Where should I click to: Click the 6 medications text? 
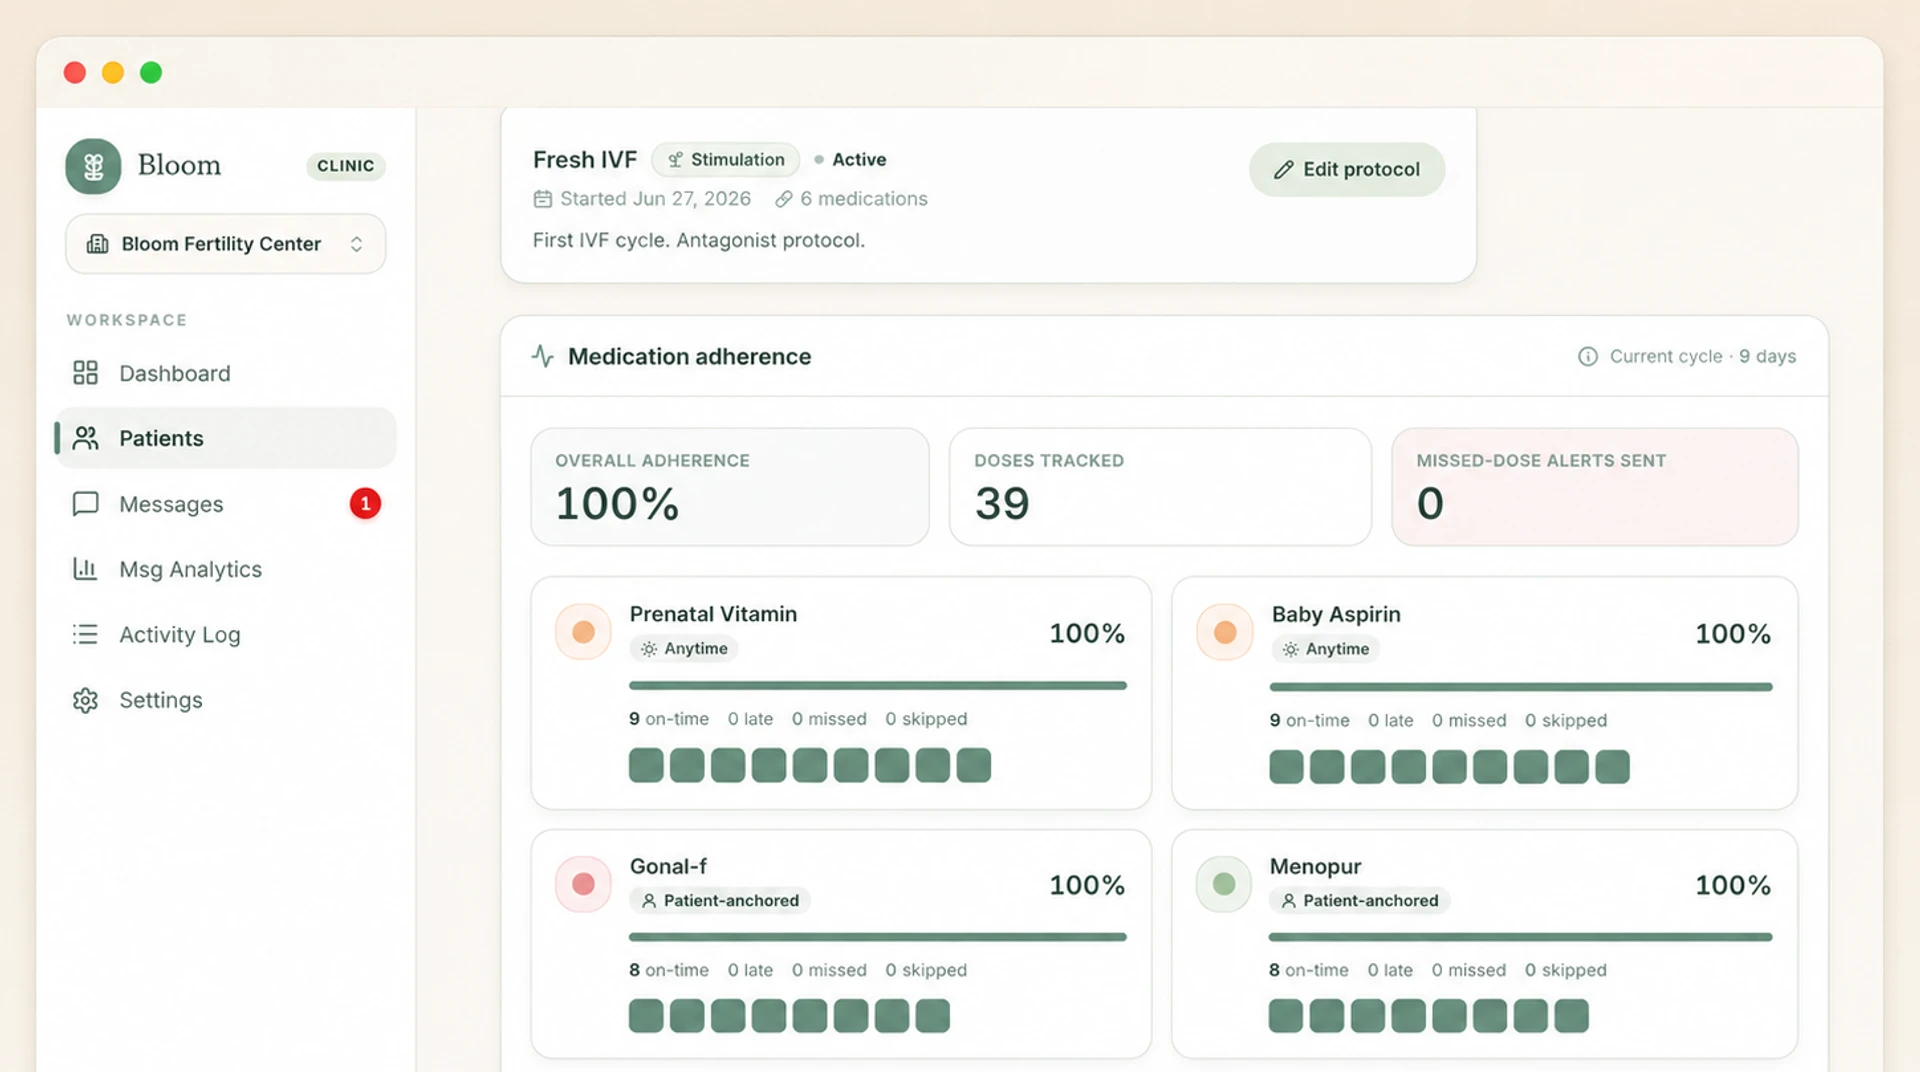(x=864, y=199)
